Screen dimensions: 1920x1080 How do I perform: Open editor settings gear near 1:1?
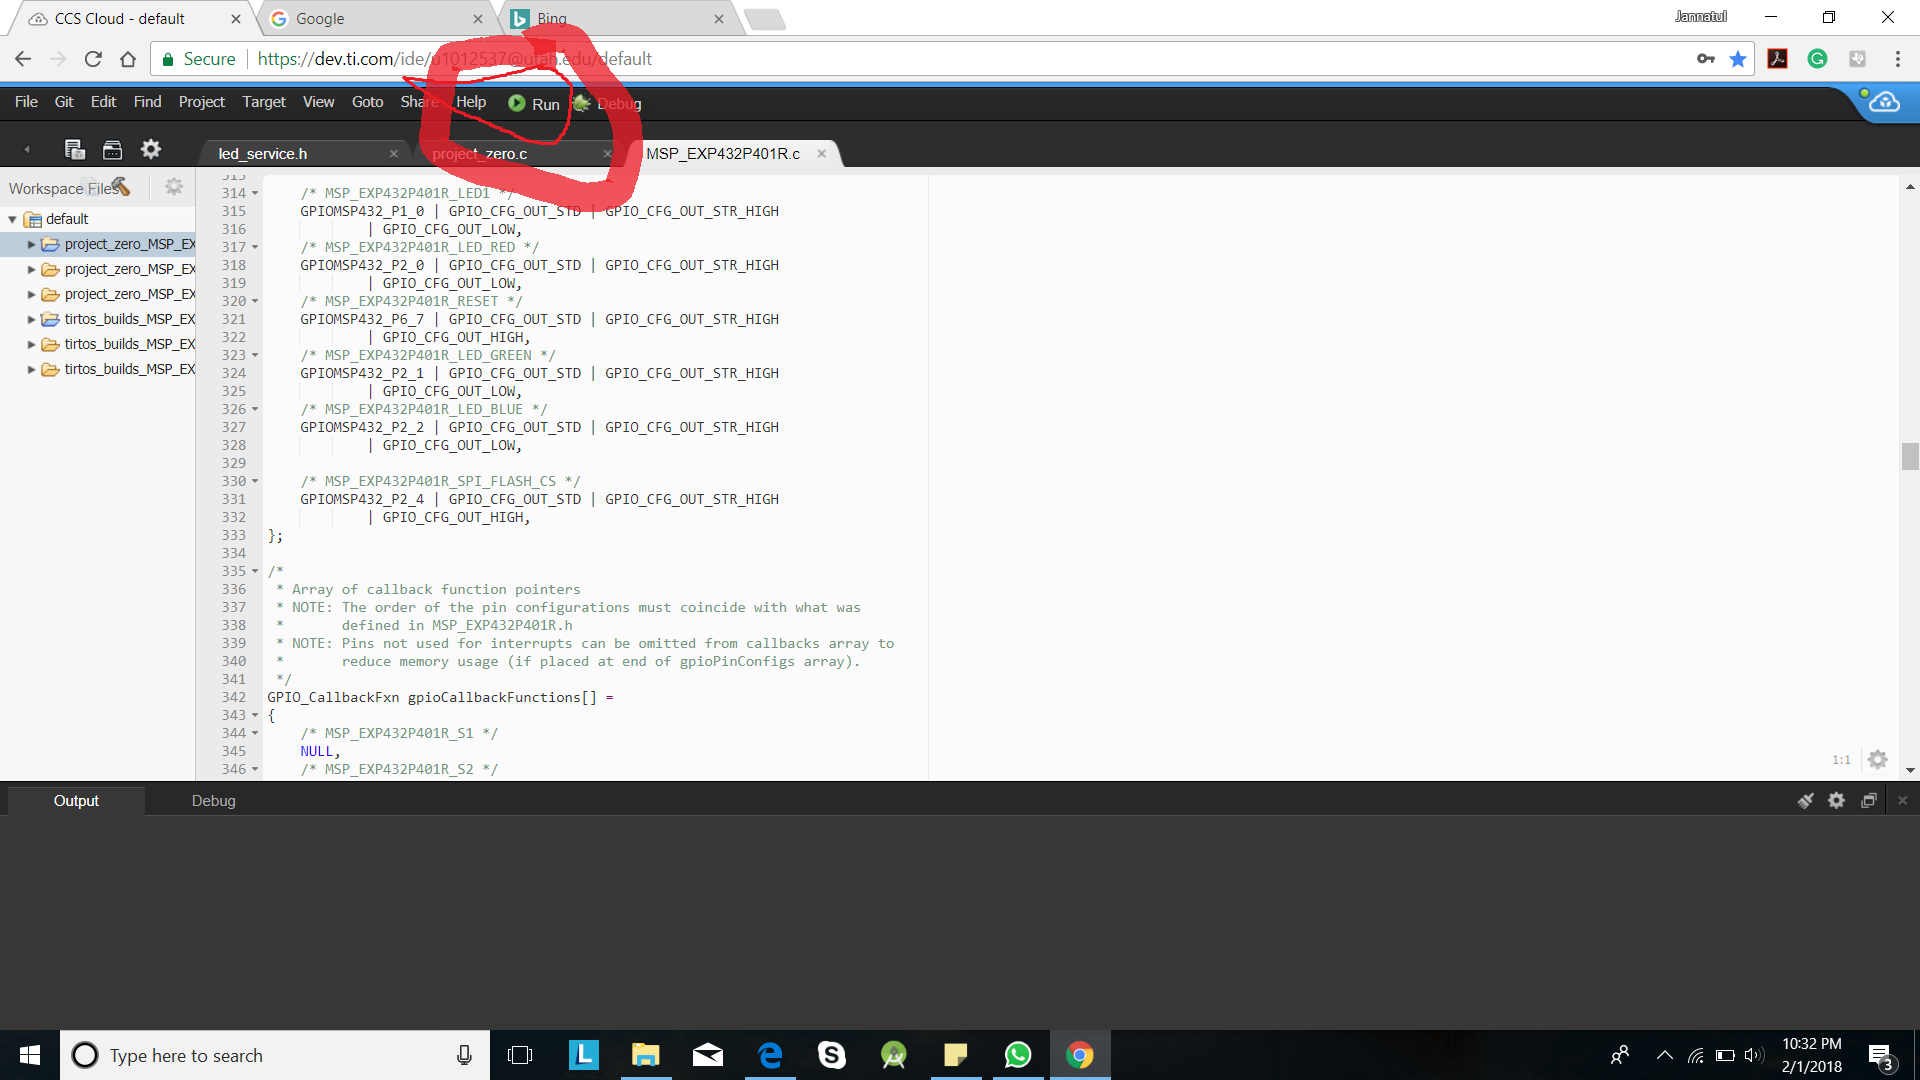point(1878,760)
